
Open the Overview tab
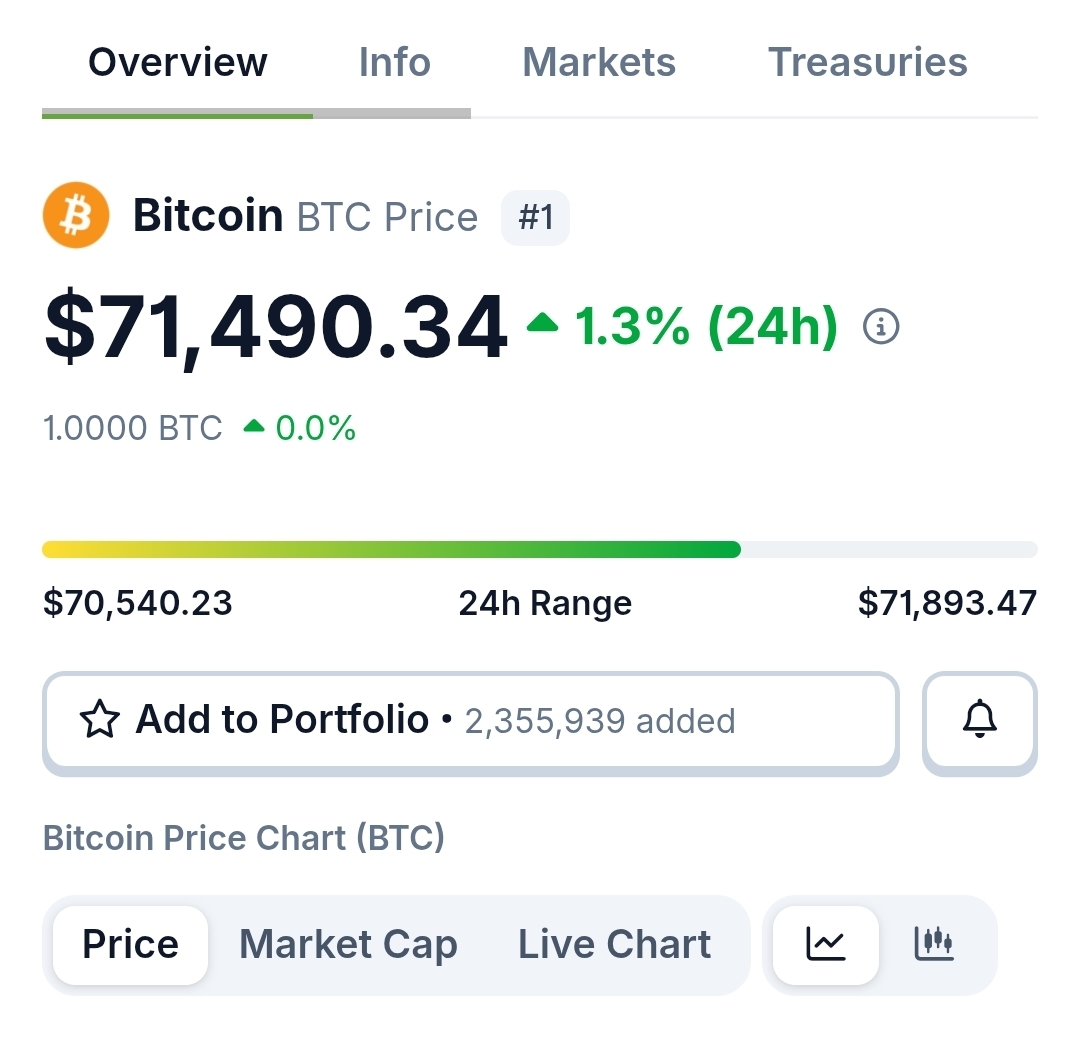[x=178, y=63]
